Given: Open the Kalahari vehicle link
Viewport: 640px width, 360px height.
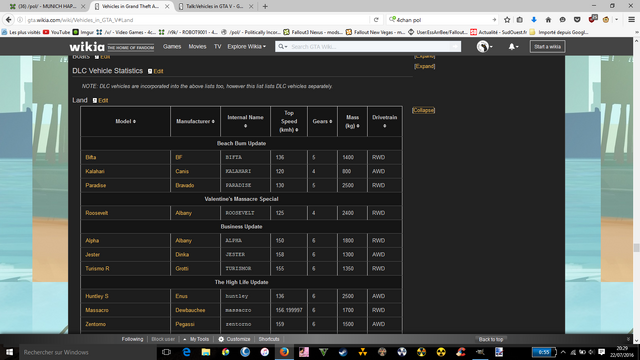Looking at the screenshot, I should [95, 171].
